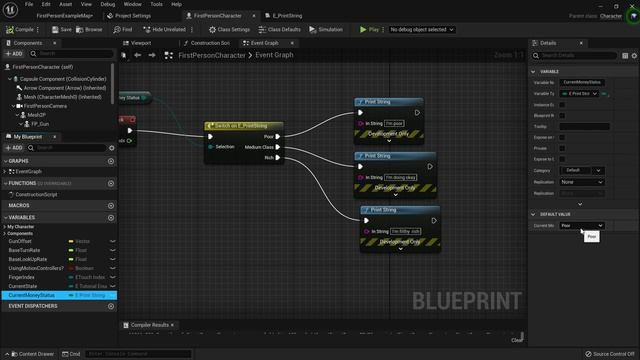Expand the third Print String node's bottom chevron

pyautogui.click(x=400, y=249)
